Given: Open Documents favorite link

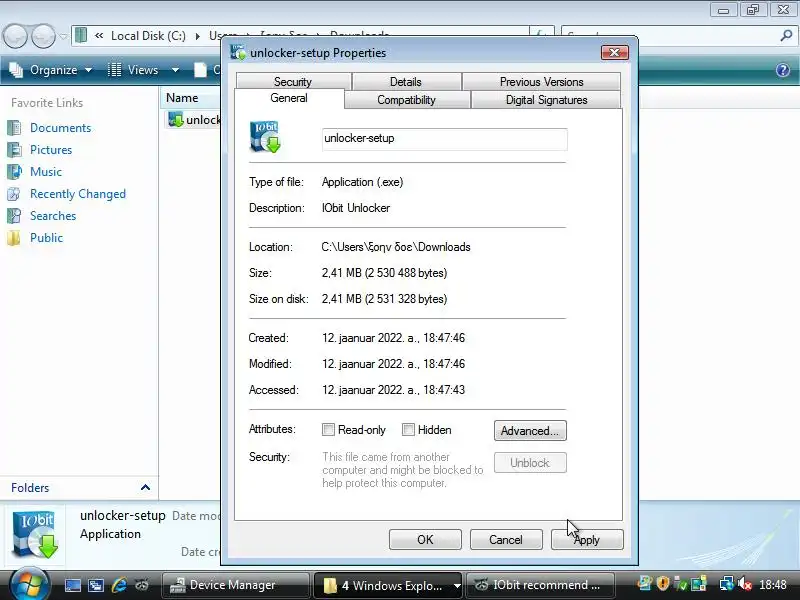Looking at the screenshot, I should pyautogui.click(x=60, y=128).
